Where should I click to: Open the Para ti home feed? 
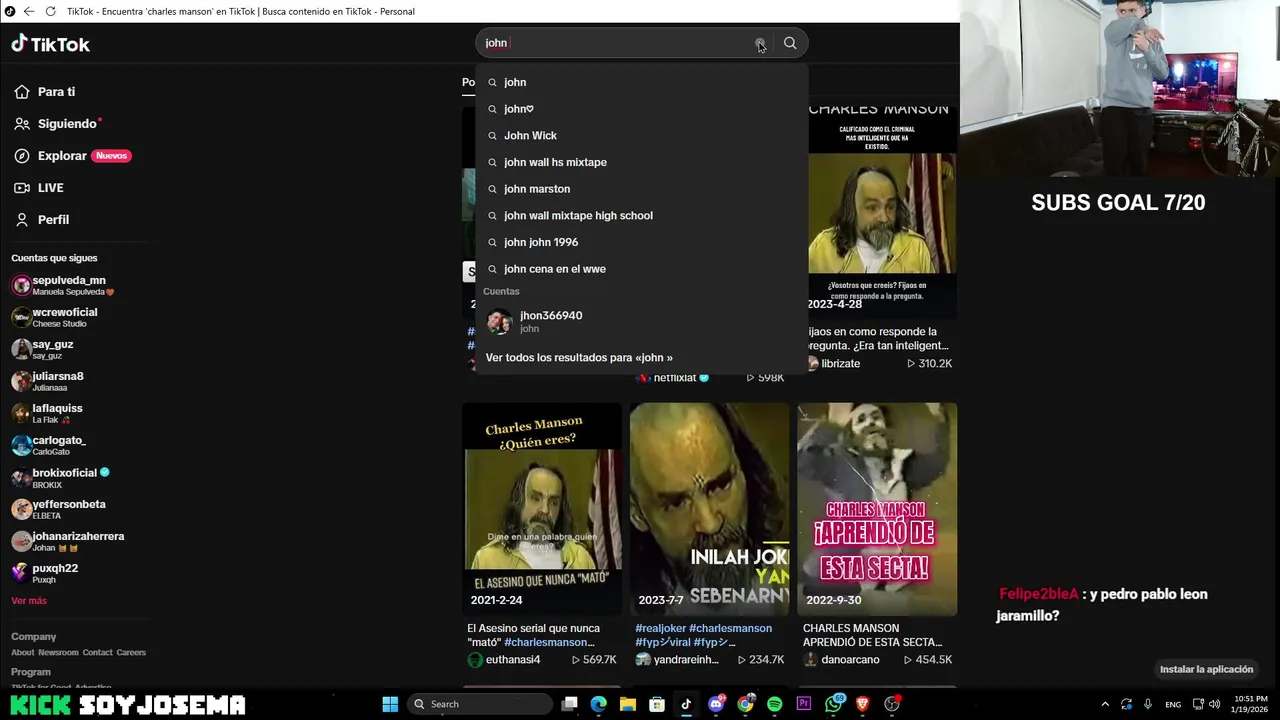[x=57, y=92]
